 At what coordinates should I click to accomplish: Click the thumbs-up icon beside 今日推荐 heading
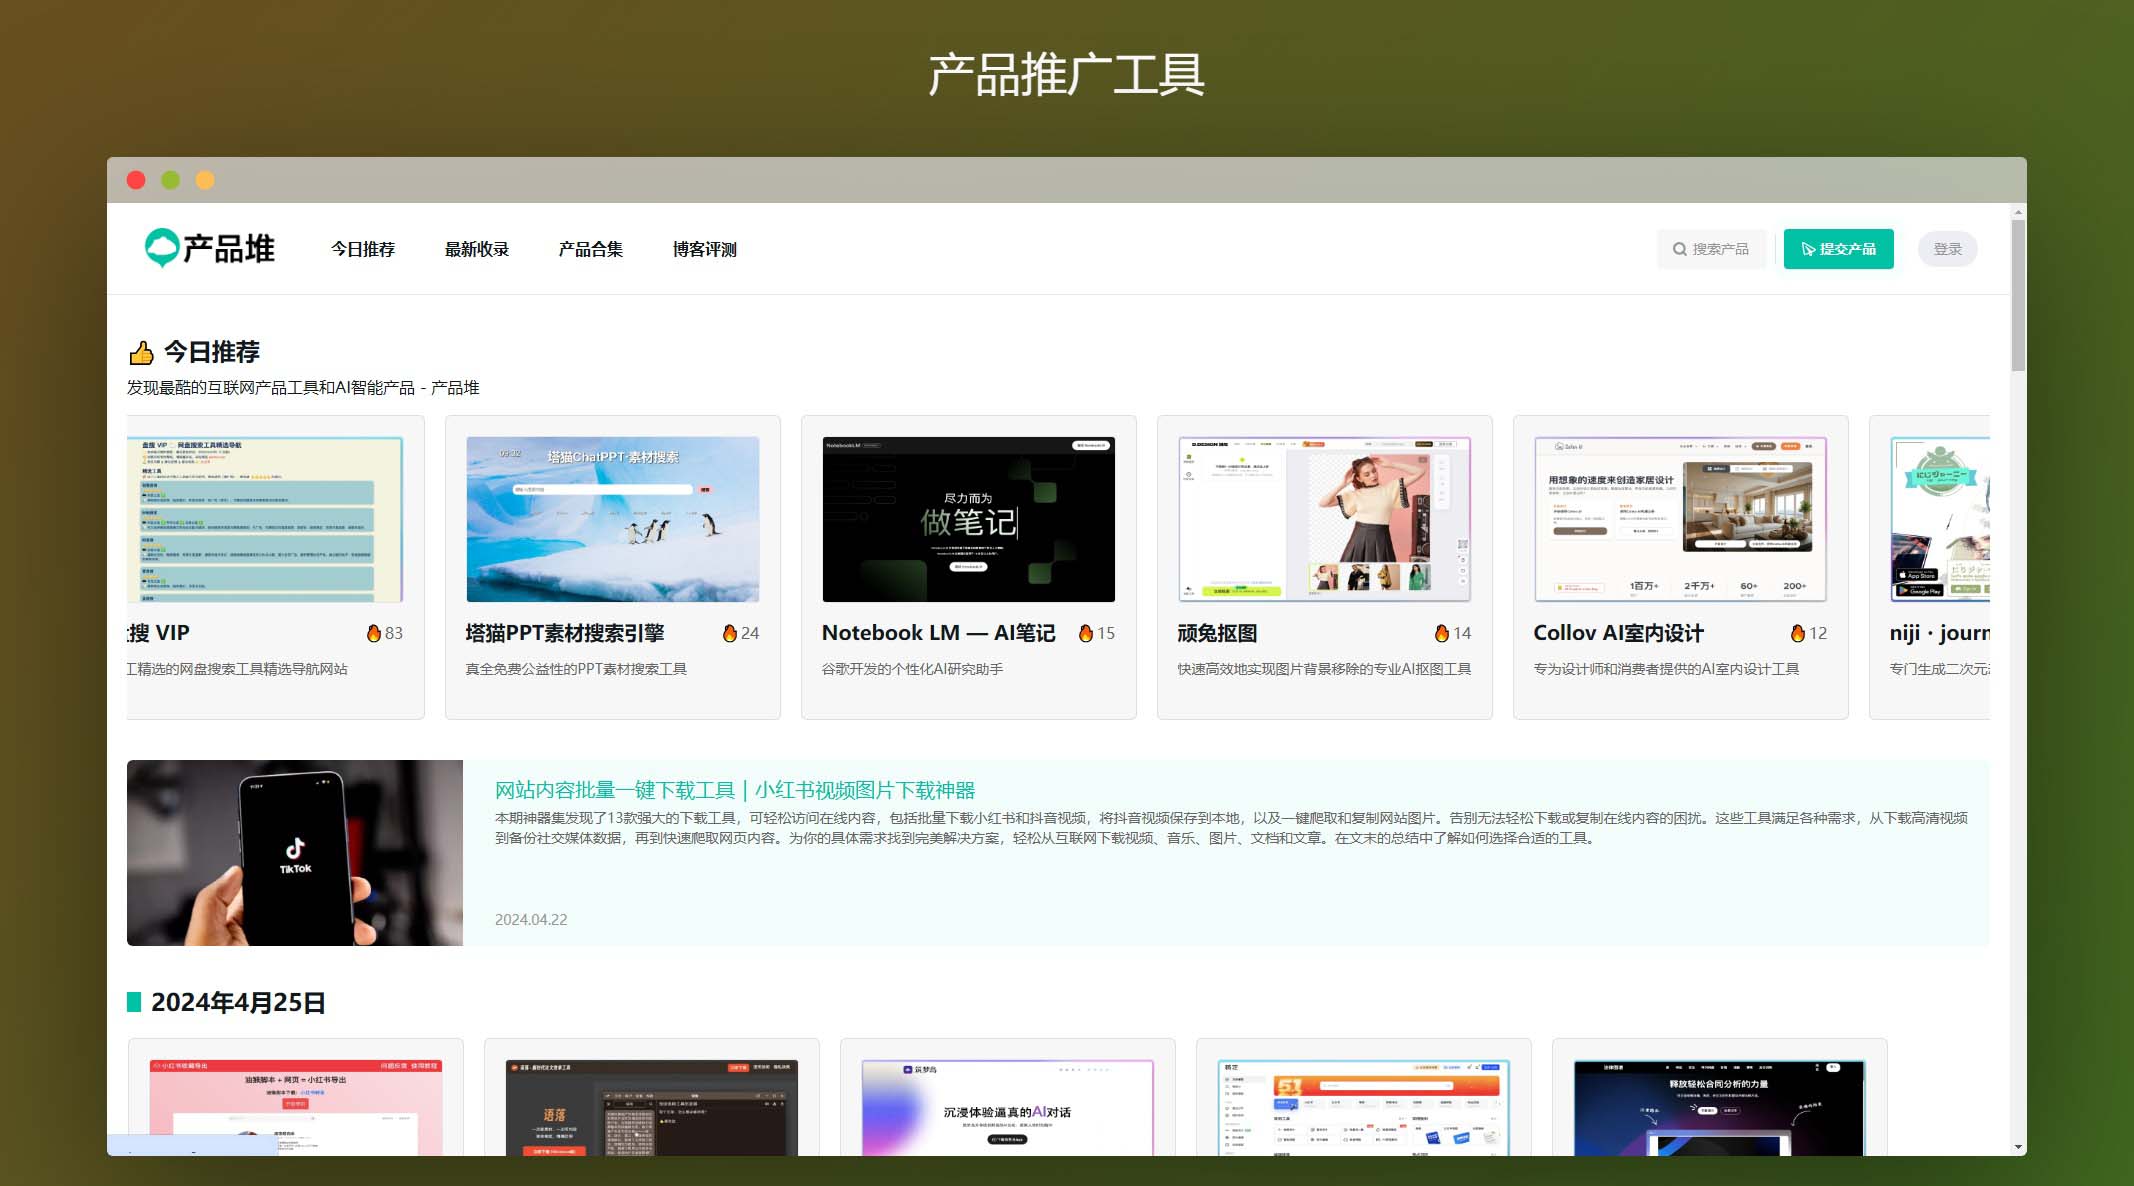click(142, 353)
